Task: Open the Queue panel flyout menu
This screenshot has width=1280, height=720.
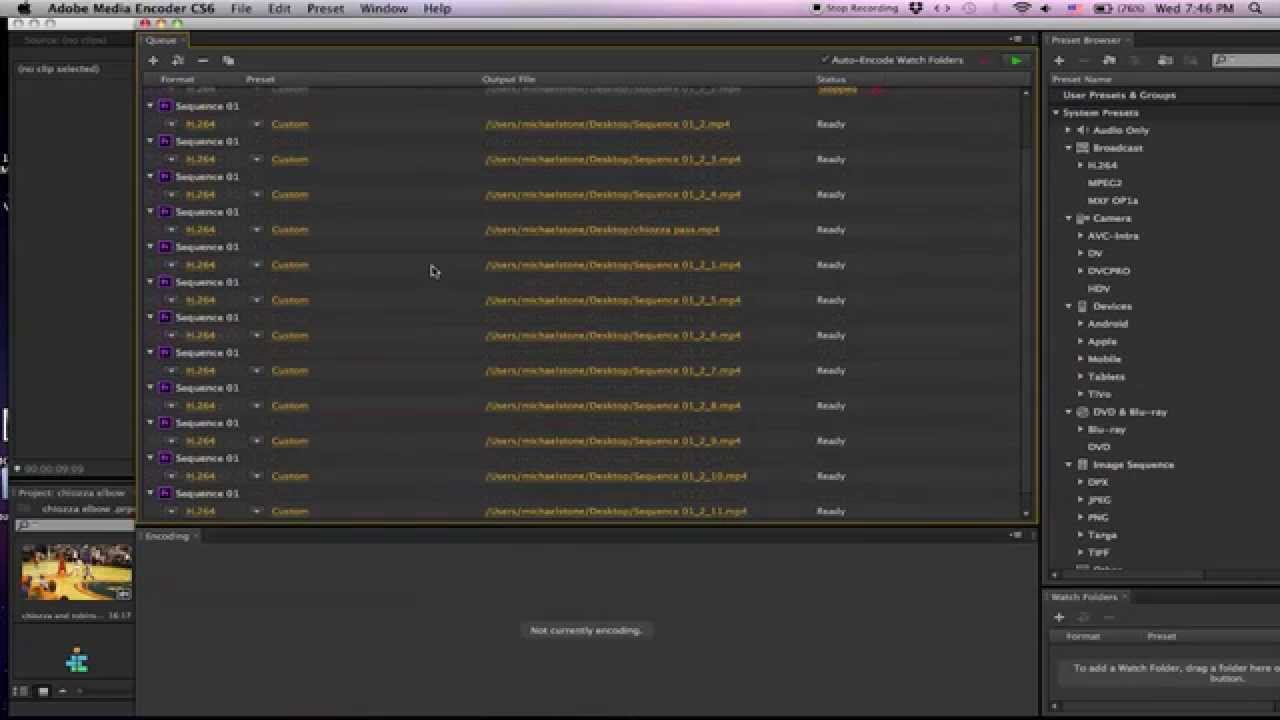Action: [1017, 40]
